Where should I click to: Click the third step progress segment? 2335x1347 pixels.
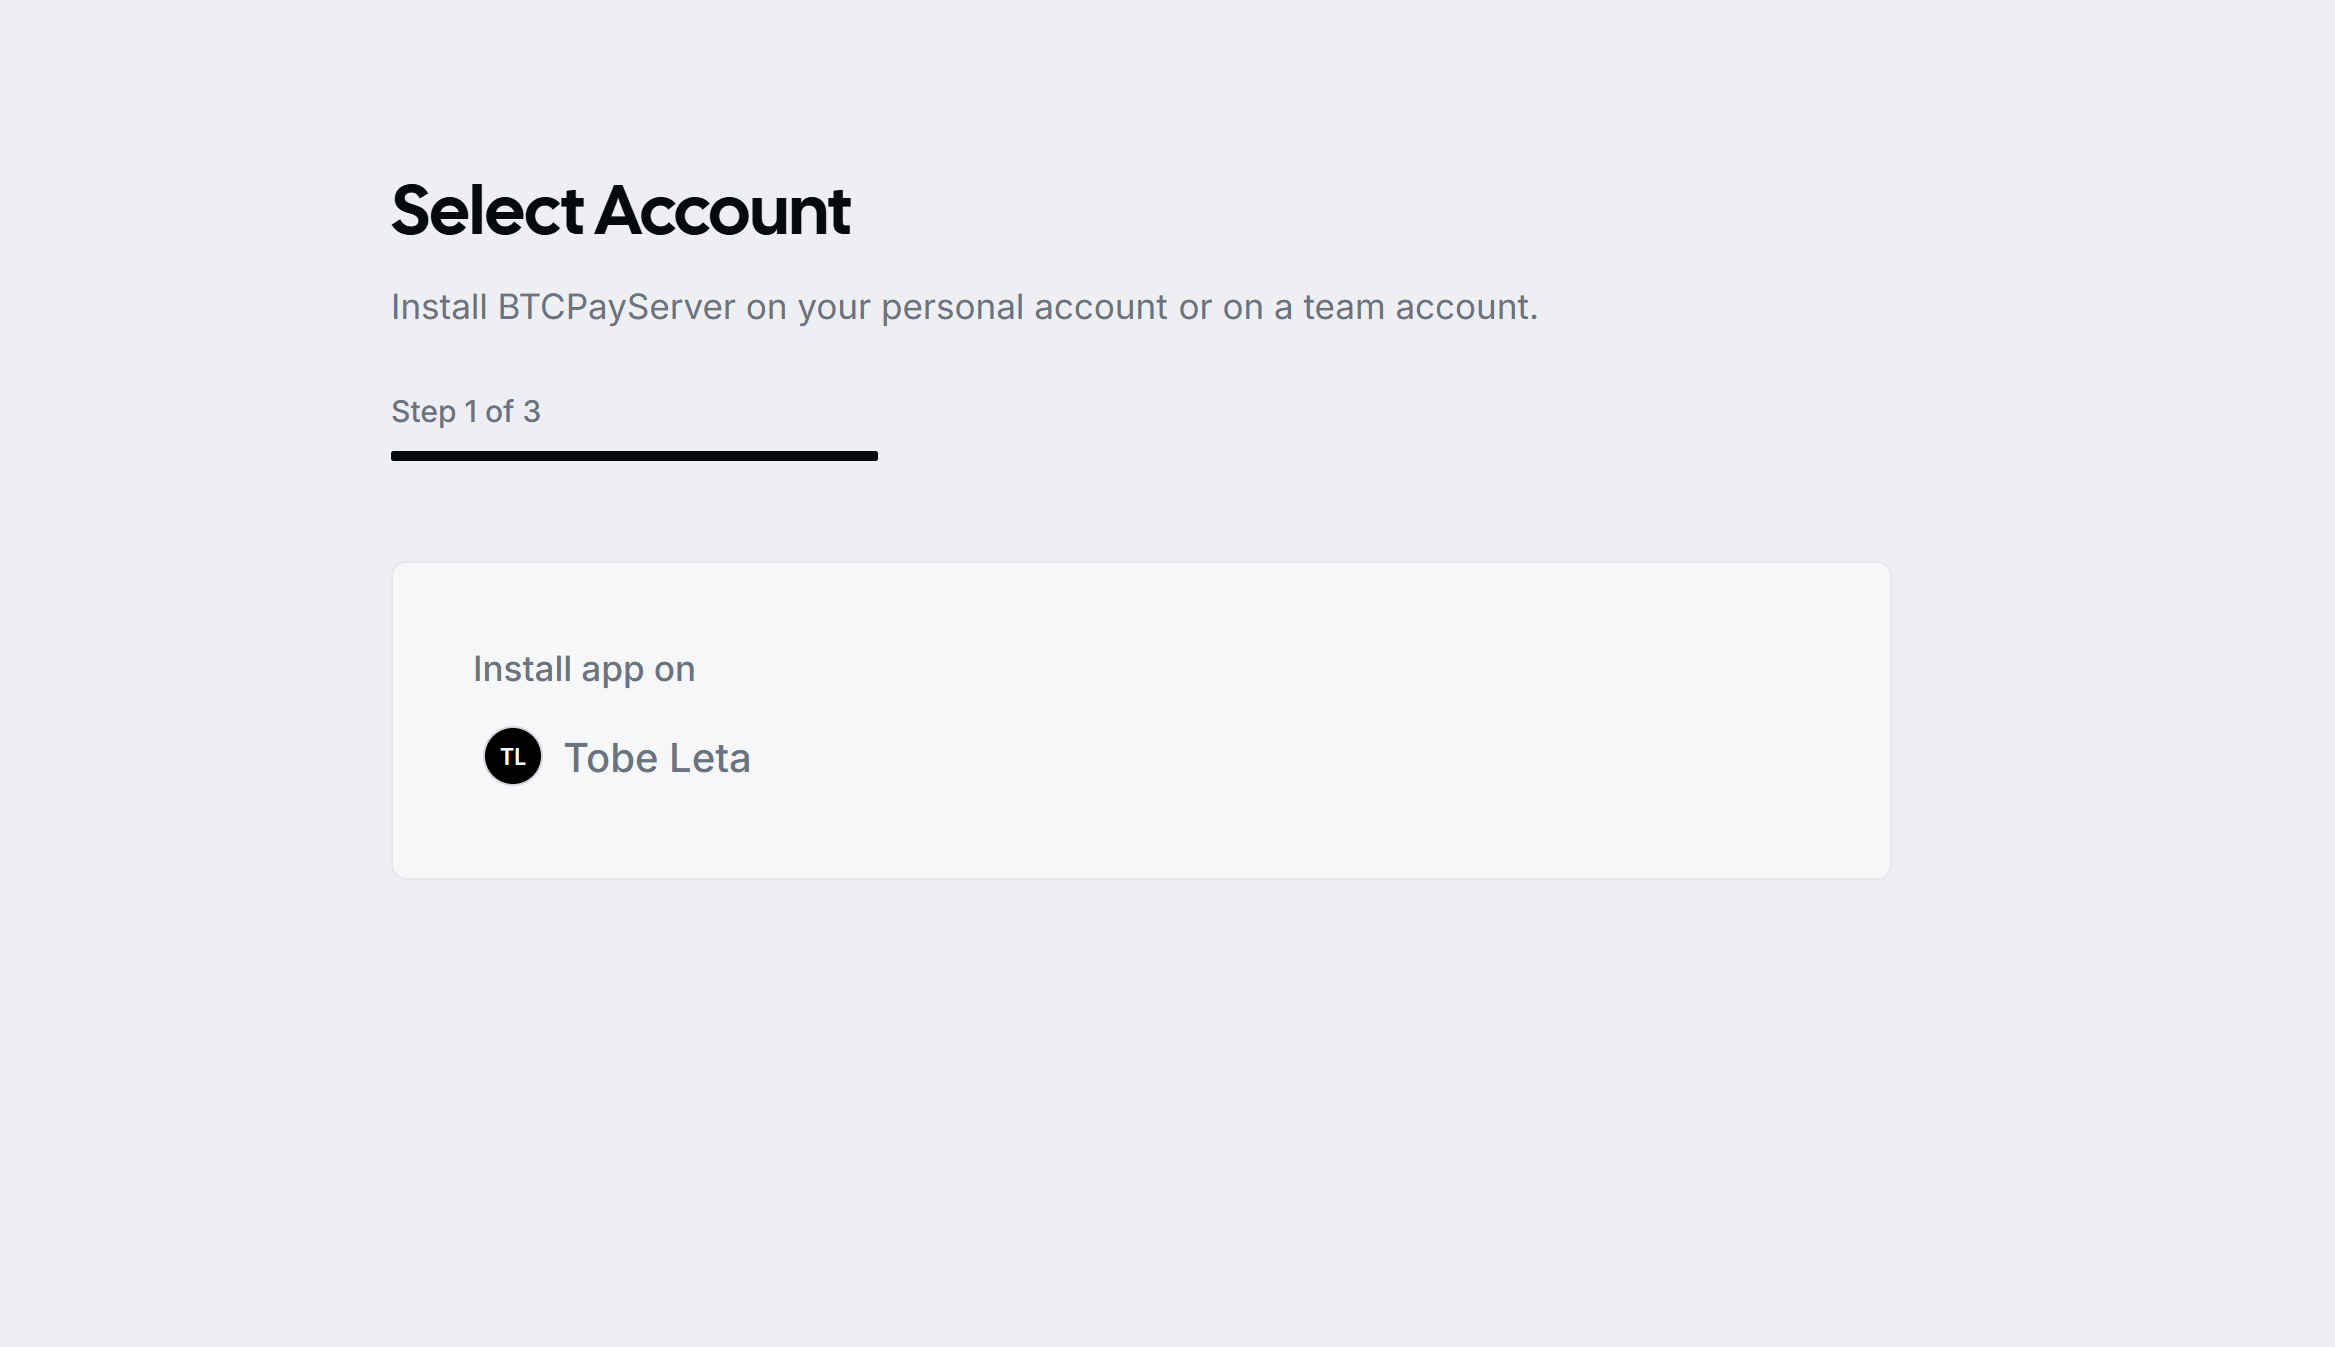pos(1648,456)
